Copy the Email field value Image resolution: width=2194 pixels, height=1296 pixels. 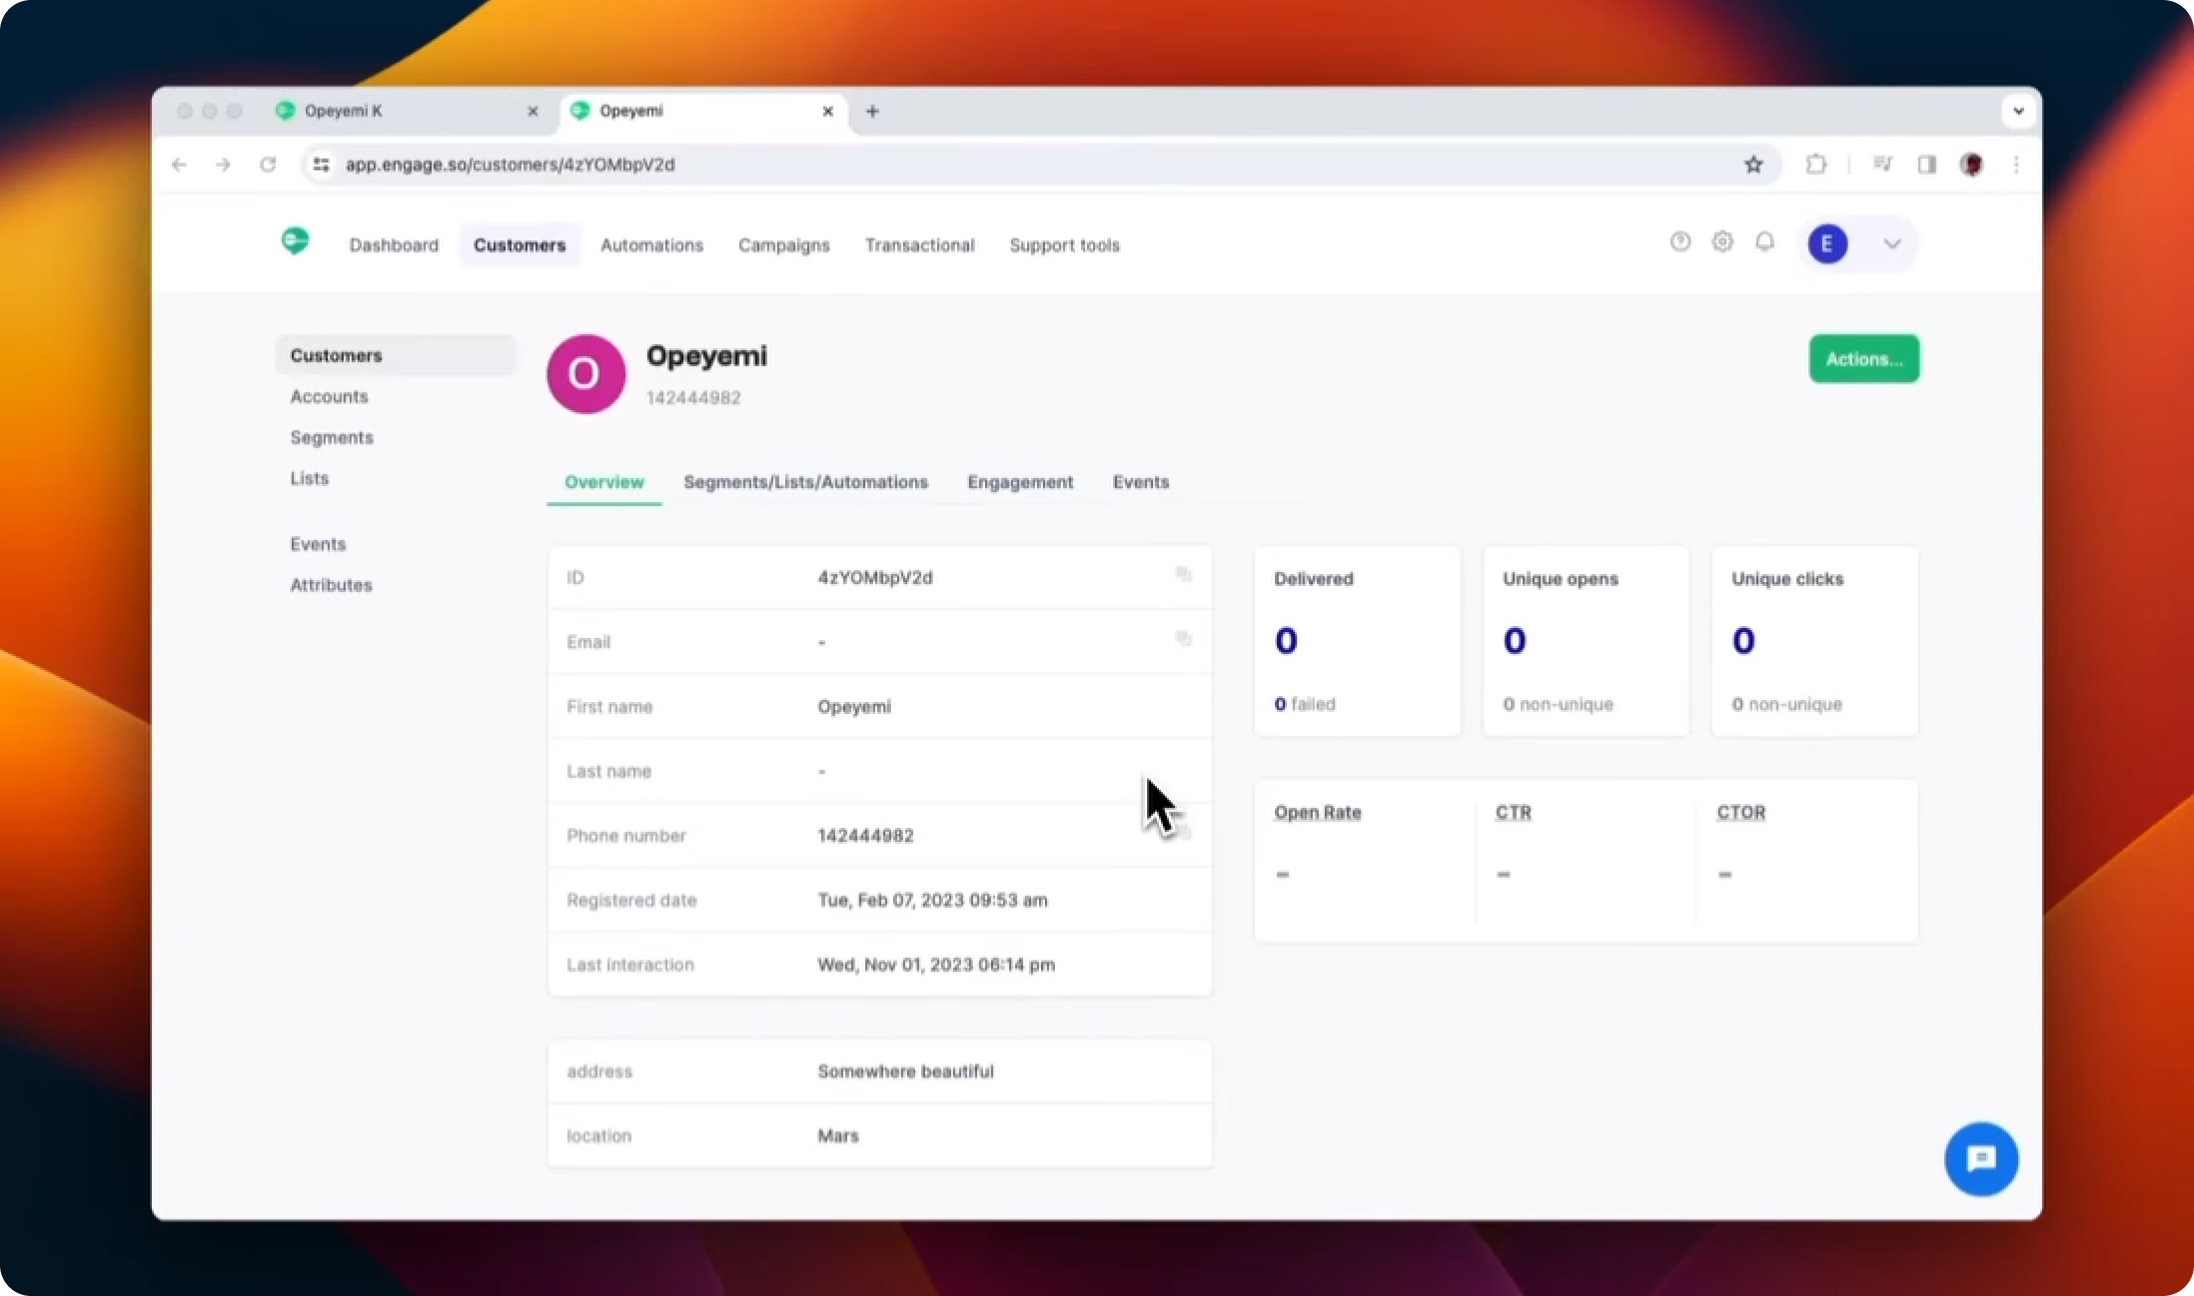tap(1183, 639)
